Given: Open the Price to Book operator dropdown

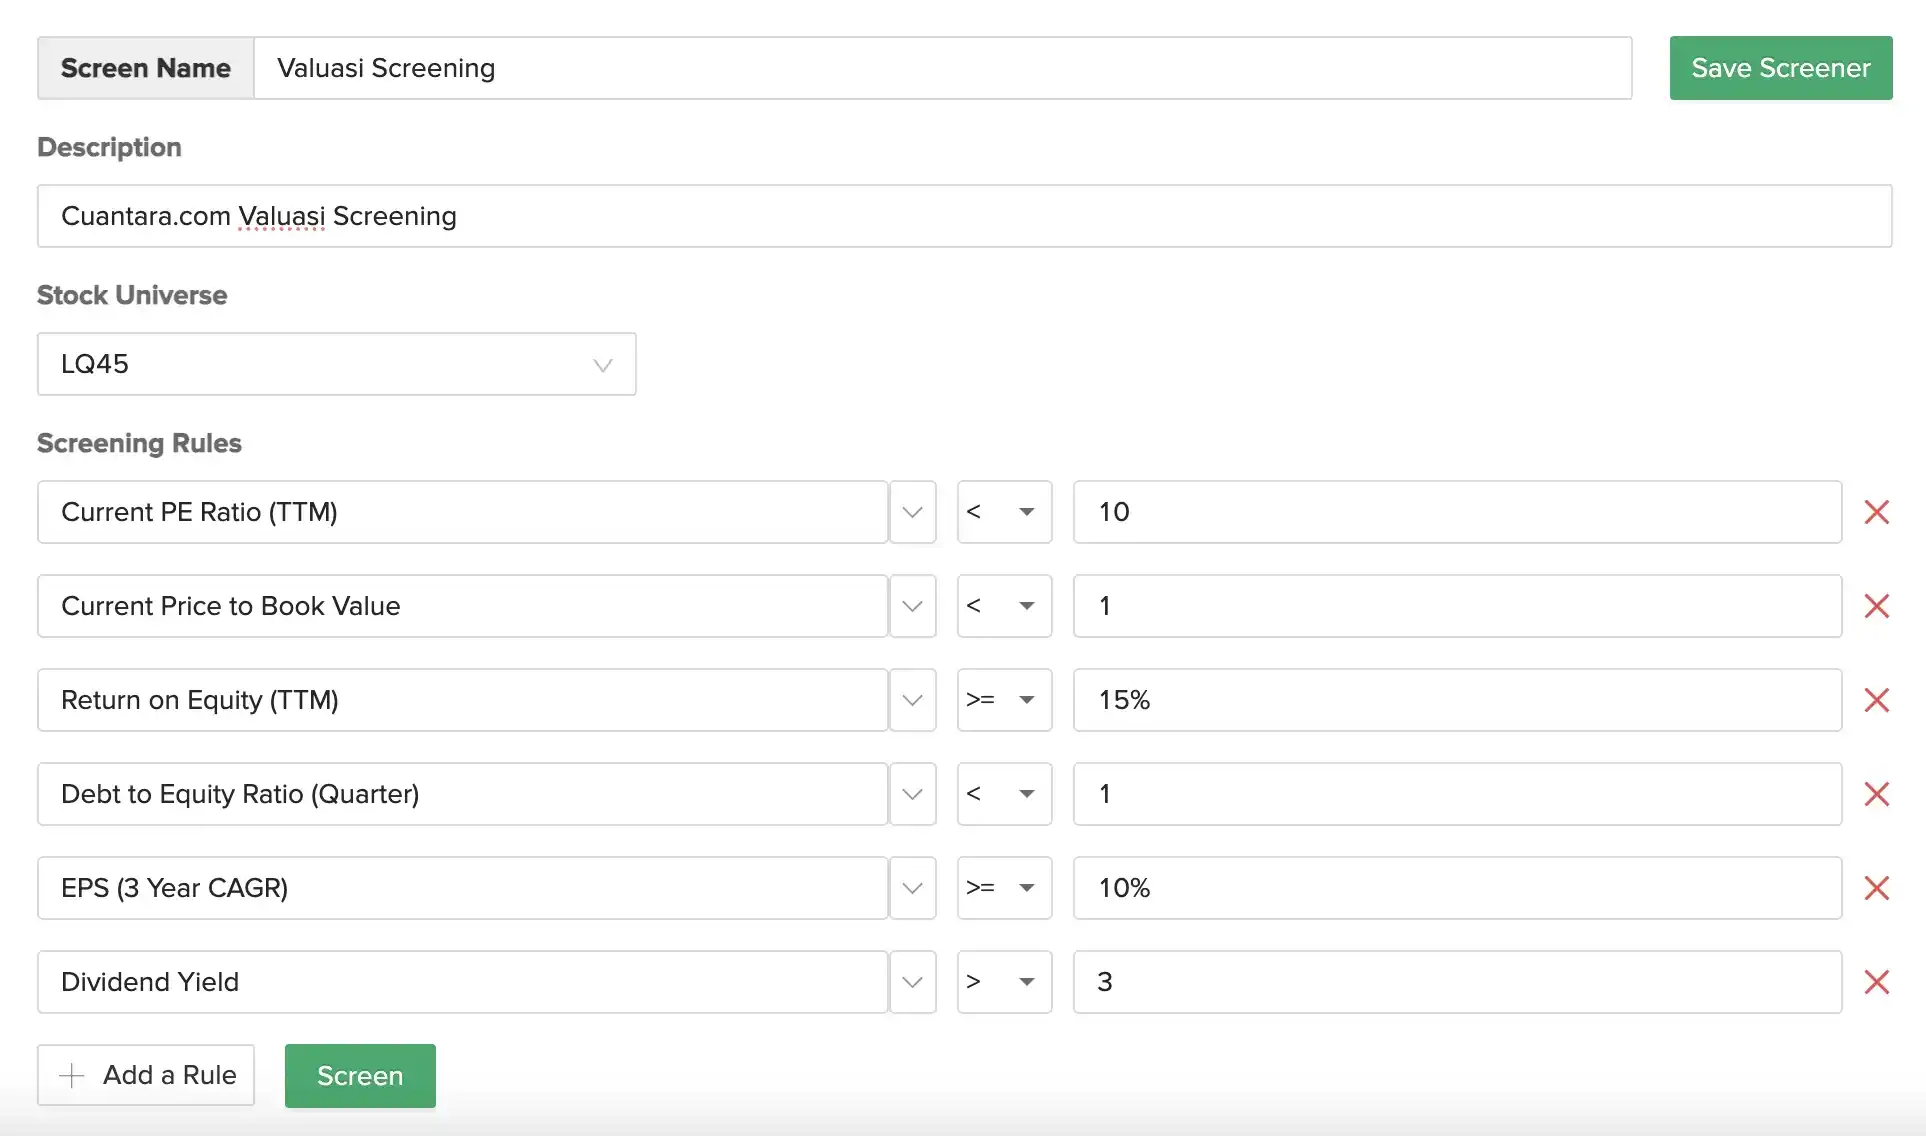Looking at the screenshot, I should coord(1004,606).
